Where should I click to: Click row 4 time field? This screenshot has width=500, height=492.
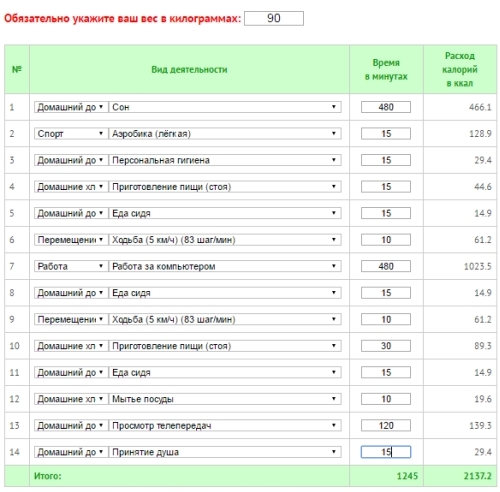[386, 187]
